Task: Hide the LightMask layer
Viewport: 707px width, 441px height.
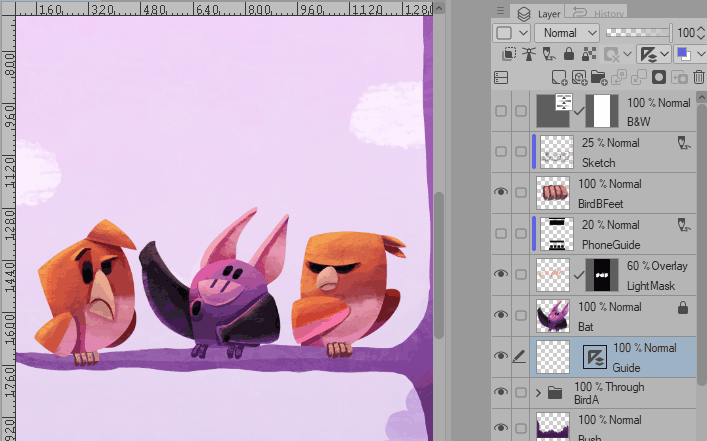Action: point(501,273)
